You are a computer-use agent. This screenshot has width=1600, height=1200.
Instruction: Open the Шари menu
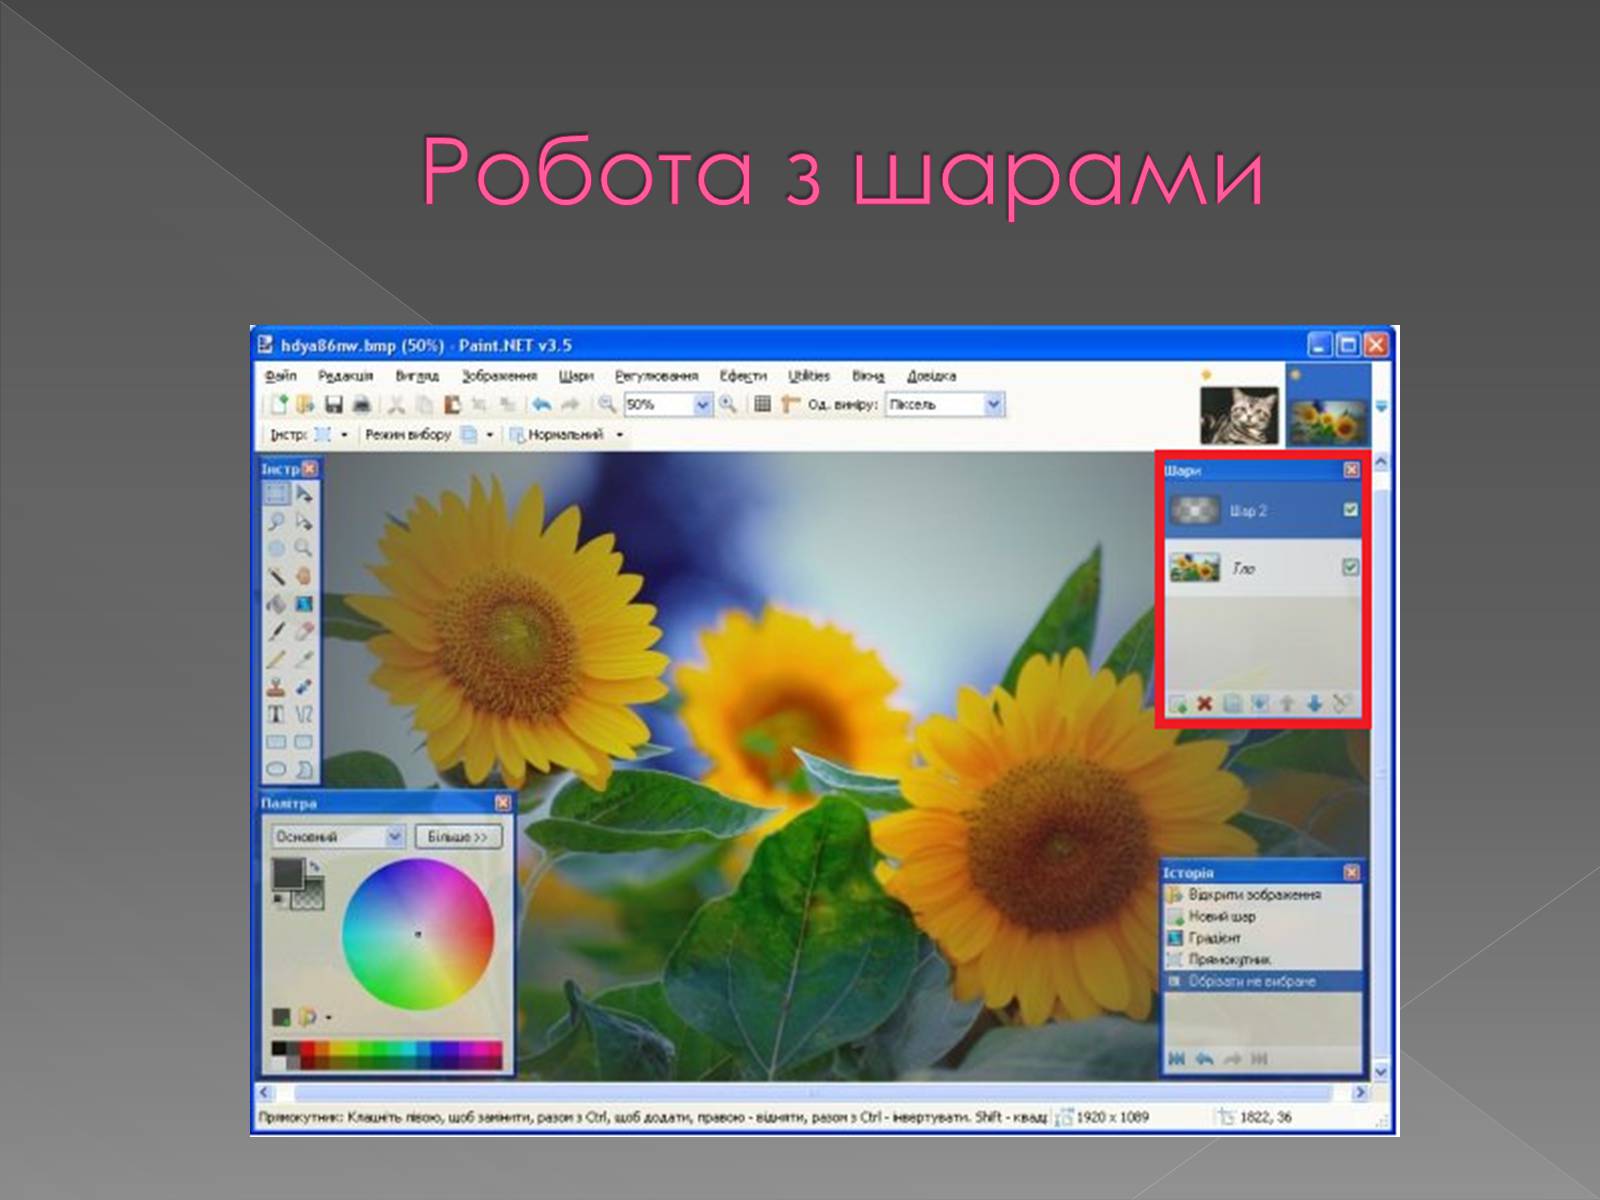576,376
